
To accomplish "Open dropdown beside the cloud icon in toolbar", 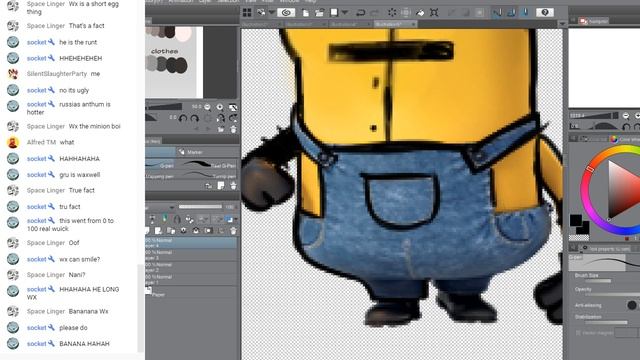I will pyautogui.click(x=272, y=13).
